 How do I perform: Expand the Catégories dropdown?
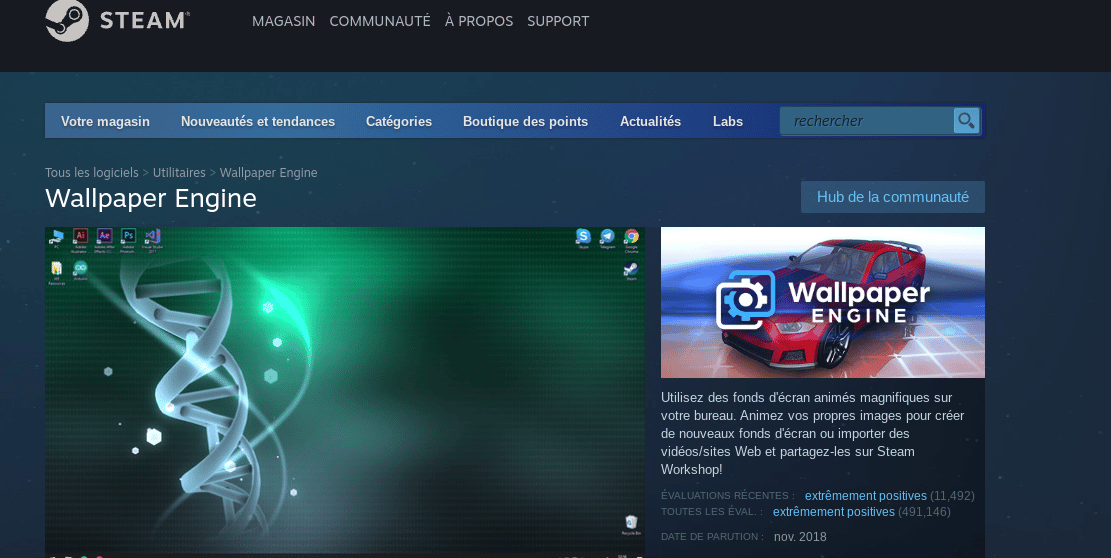tap(399, 121)
